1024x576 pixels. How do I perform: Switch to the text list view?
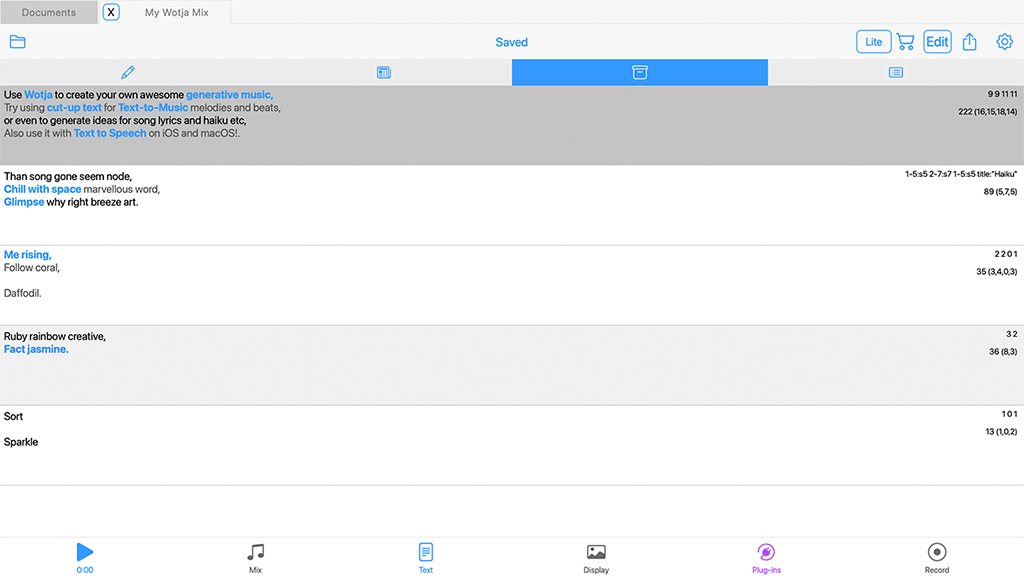[895, 72]
